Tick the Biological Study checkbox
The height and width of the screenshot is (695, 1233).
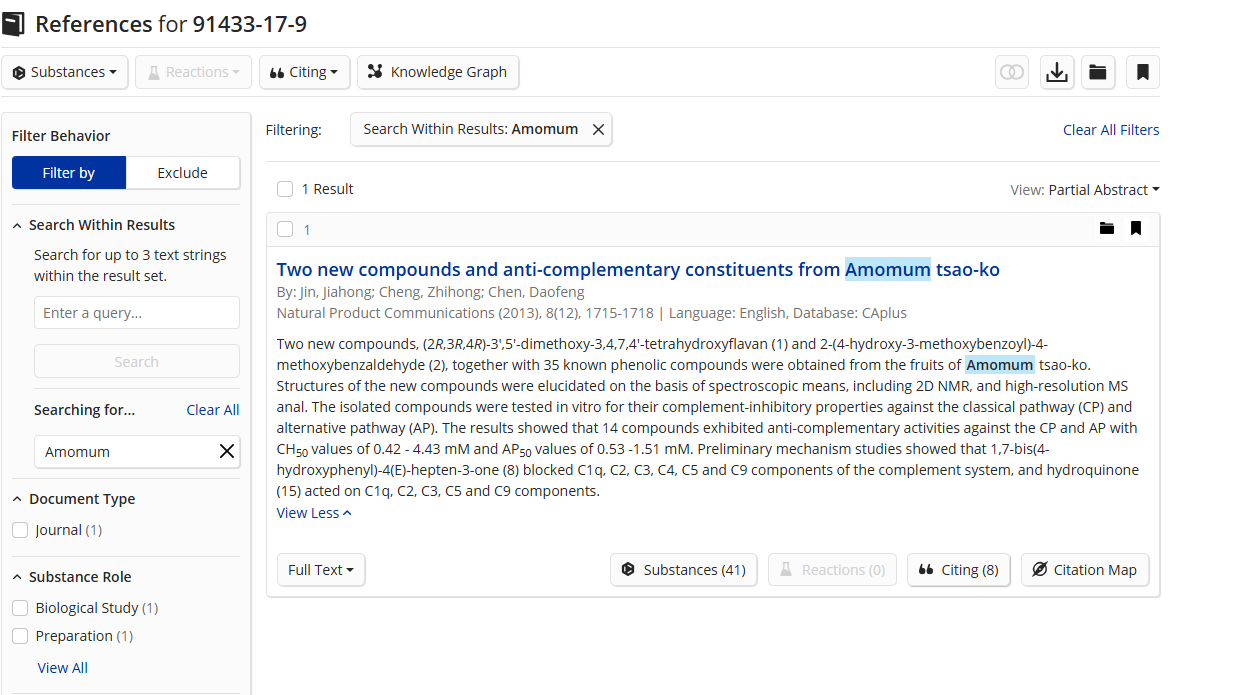point(20,608)
